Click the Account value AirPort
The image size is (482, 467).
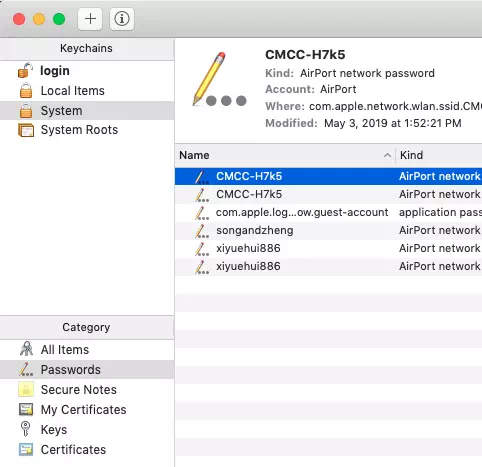pyautogui.click(x=338, y=89)
